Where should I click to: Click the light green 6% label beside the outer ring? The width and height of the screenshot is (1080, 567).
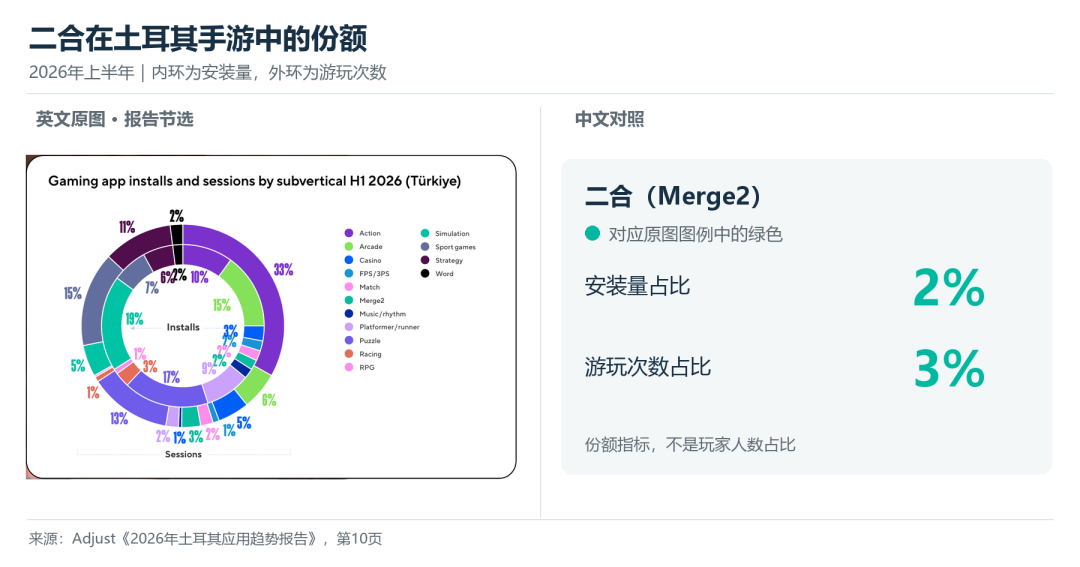[x=269, y=400]
